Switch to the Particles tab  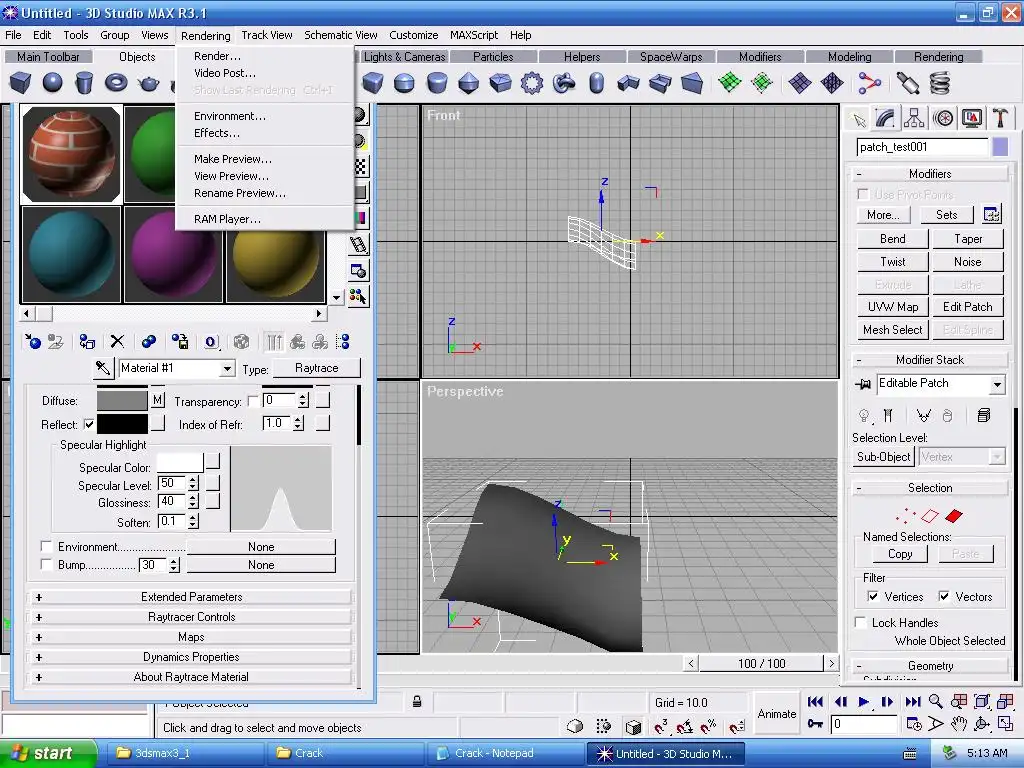tap(493, 57)
